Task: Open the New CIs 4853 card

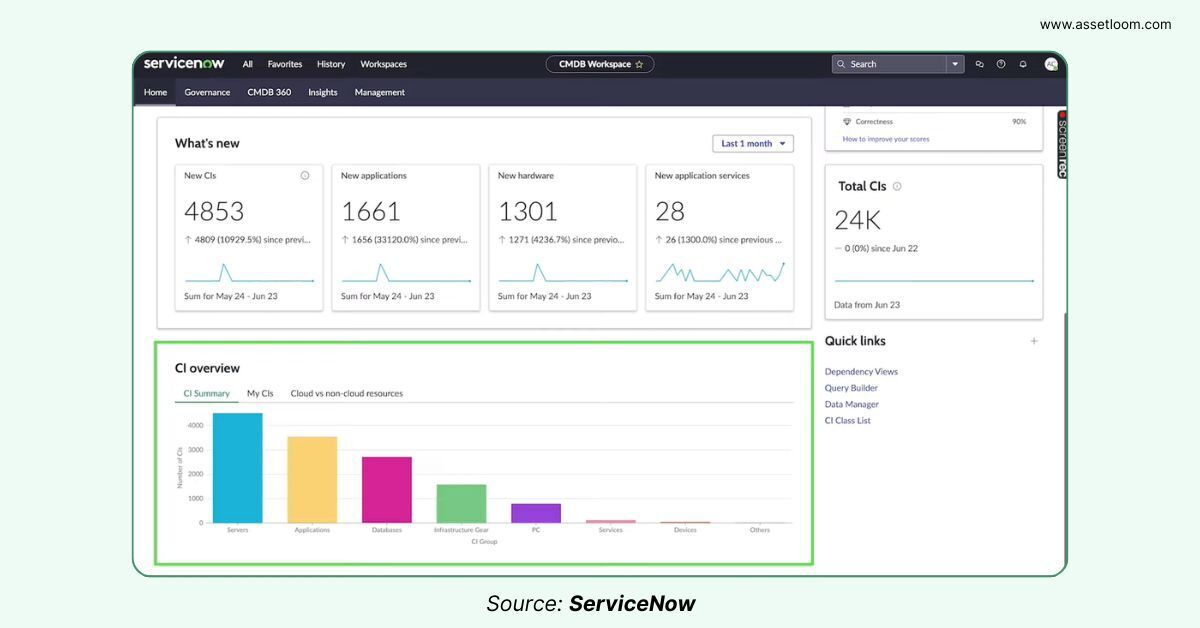Action: [249, 238]
